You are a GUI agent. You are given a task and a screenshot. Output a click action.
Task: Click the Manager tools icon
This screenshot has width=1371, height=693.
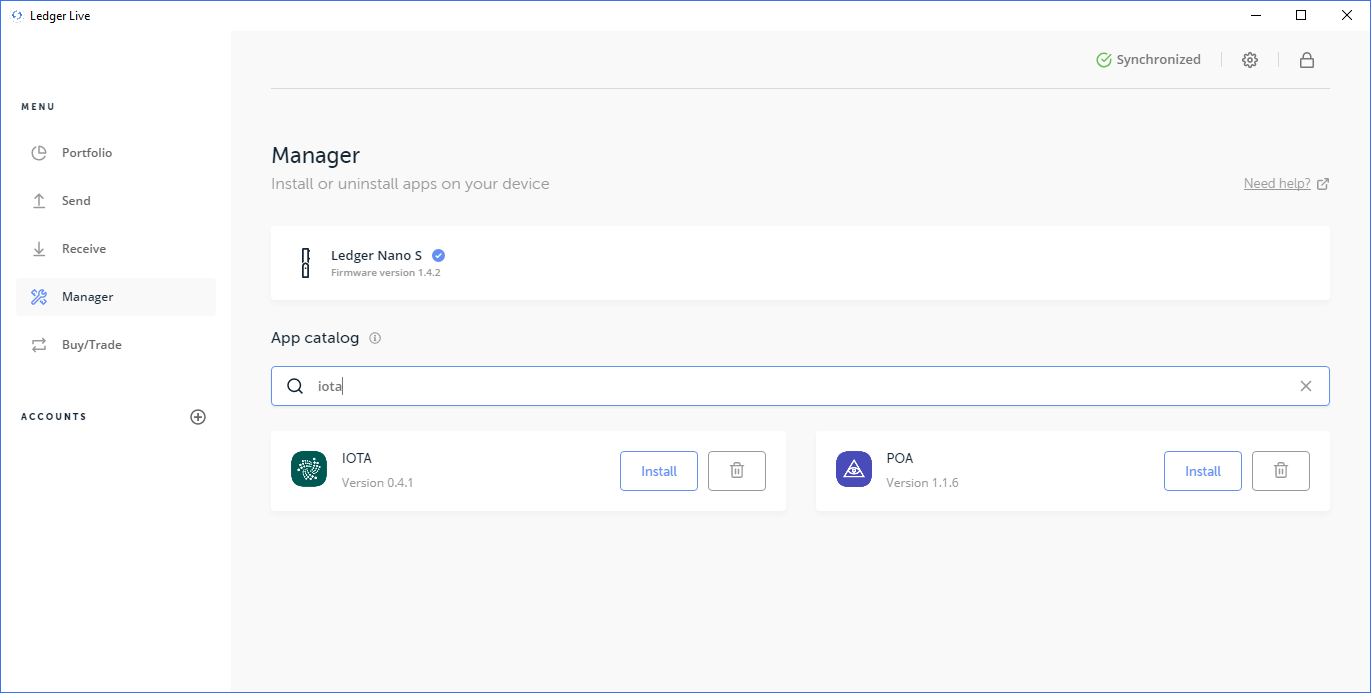point(39,297)
